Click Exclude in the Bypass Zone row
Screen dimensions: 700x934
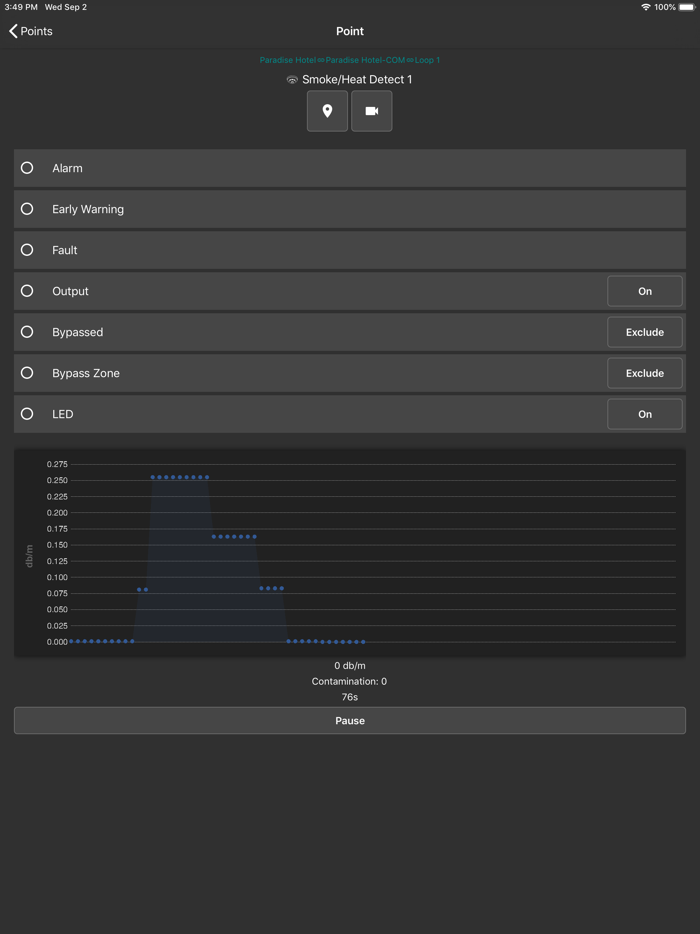click(x=645, y=373)
